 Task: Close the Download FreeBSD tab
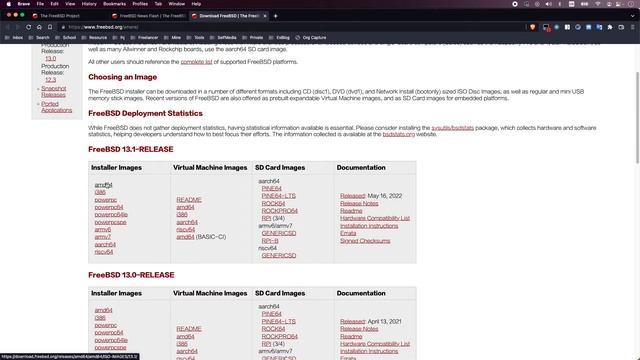pos(265,16)
